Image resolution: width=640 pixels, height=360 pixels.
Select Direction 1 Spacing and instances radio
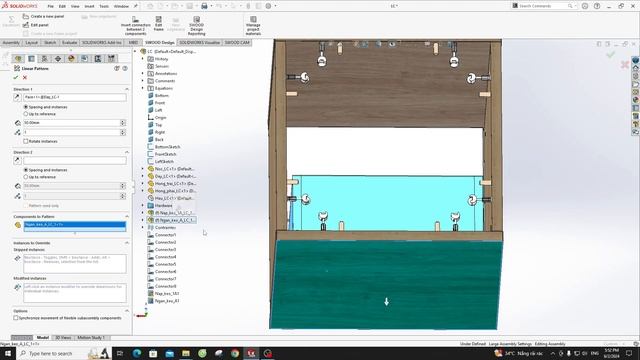pos(26,107)
